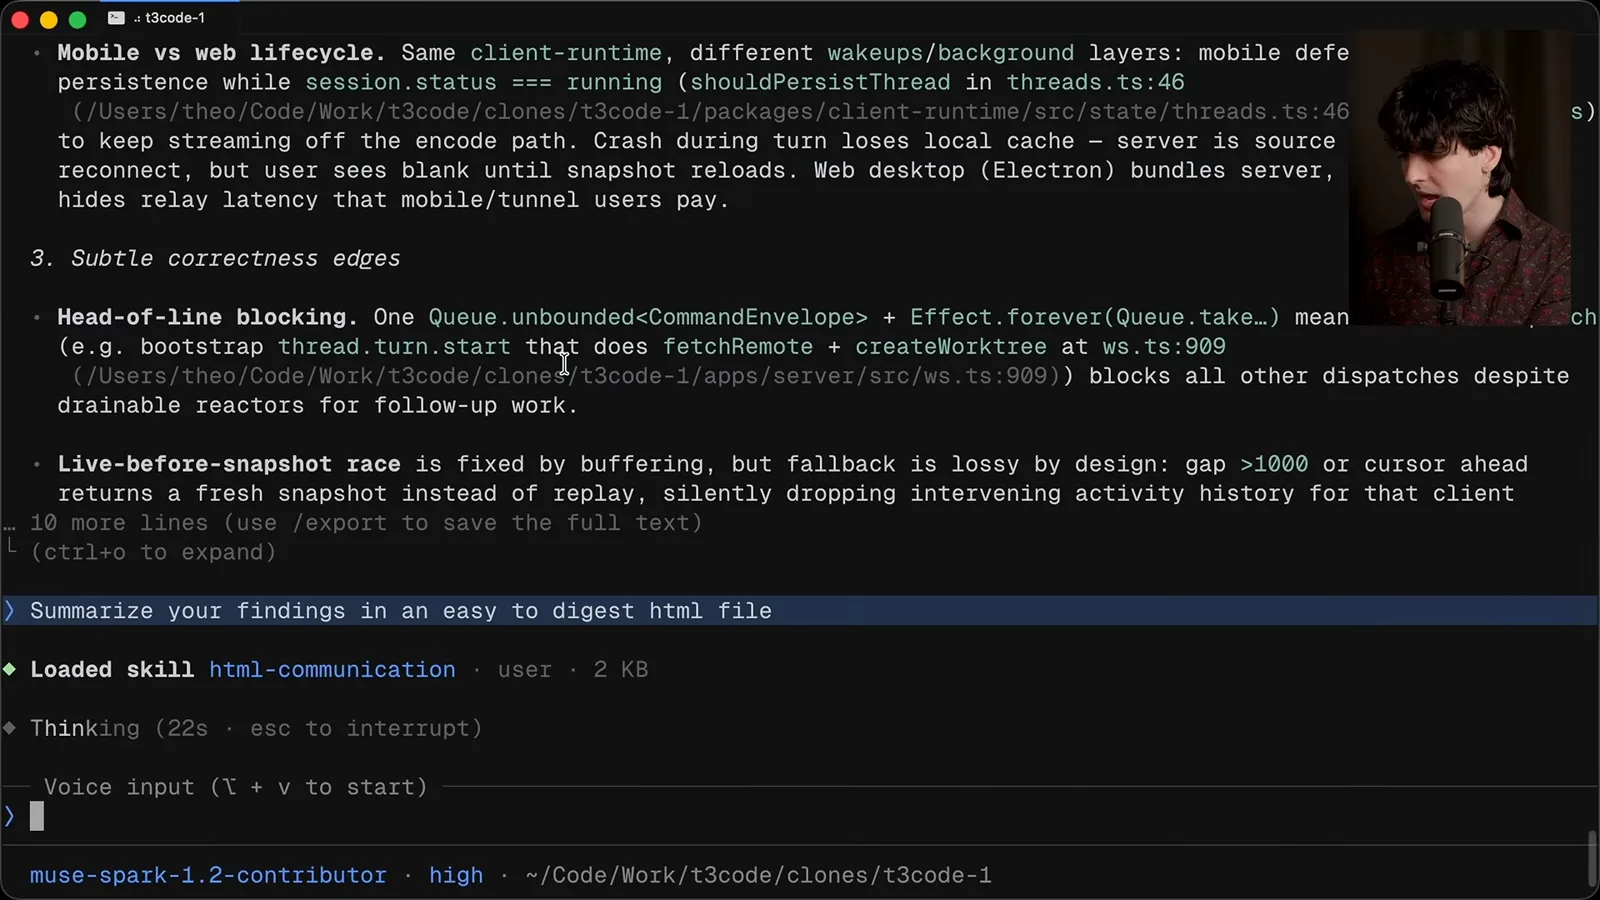Click the '>1000' gap value
Viewport: 1600px width, 900px height.
point(1274,464)
